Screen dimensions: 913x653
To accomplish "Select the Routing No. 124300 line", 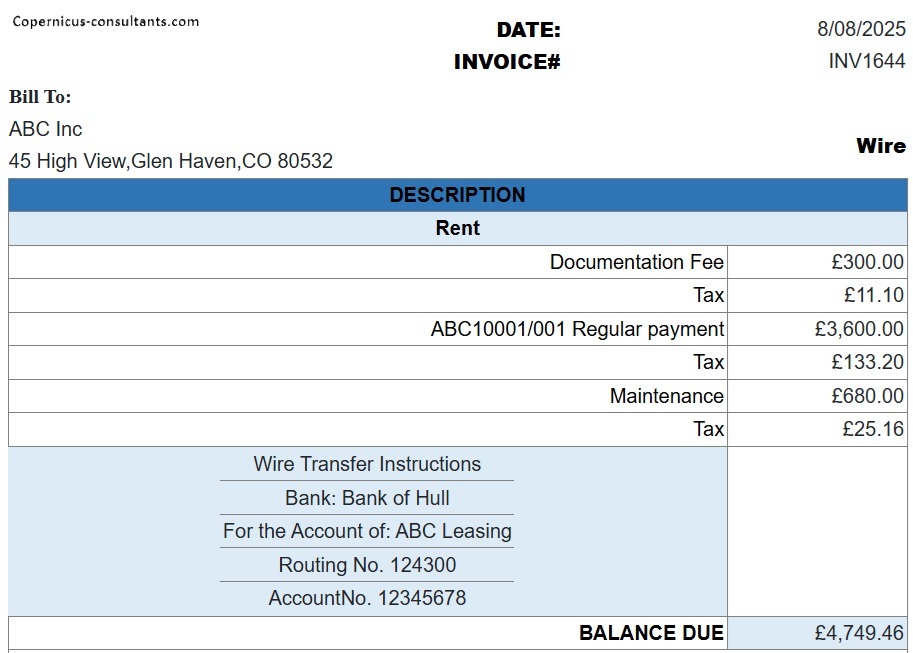I will coord(367,565).
